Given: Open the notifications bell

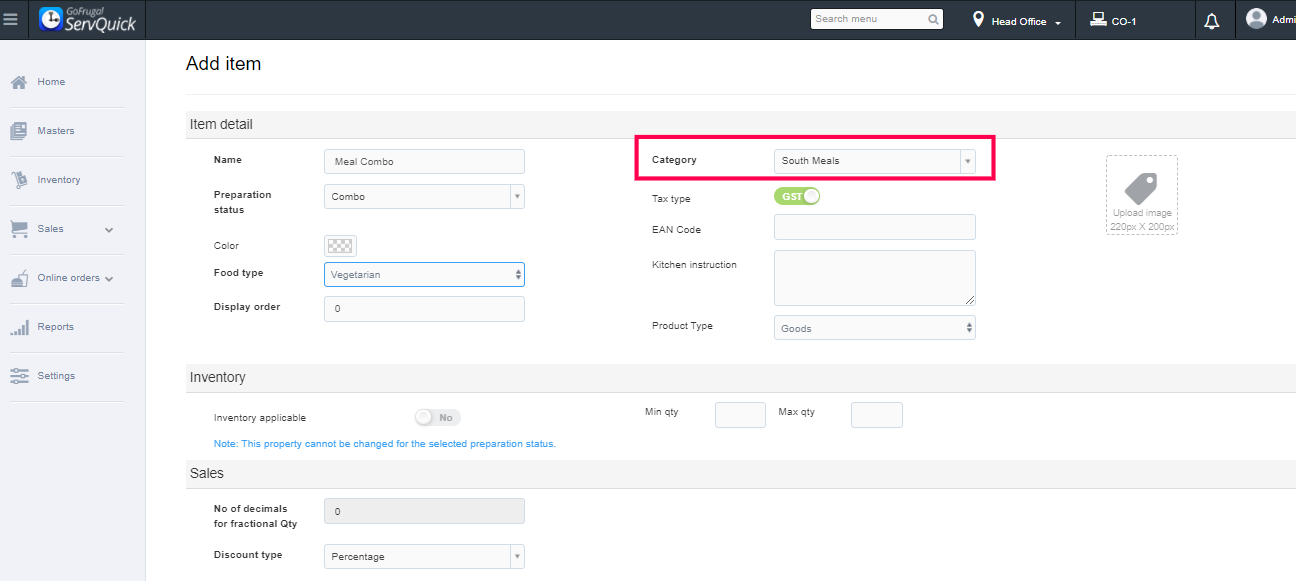Looking at the screenshot, I should pos(1211,21).
